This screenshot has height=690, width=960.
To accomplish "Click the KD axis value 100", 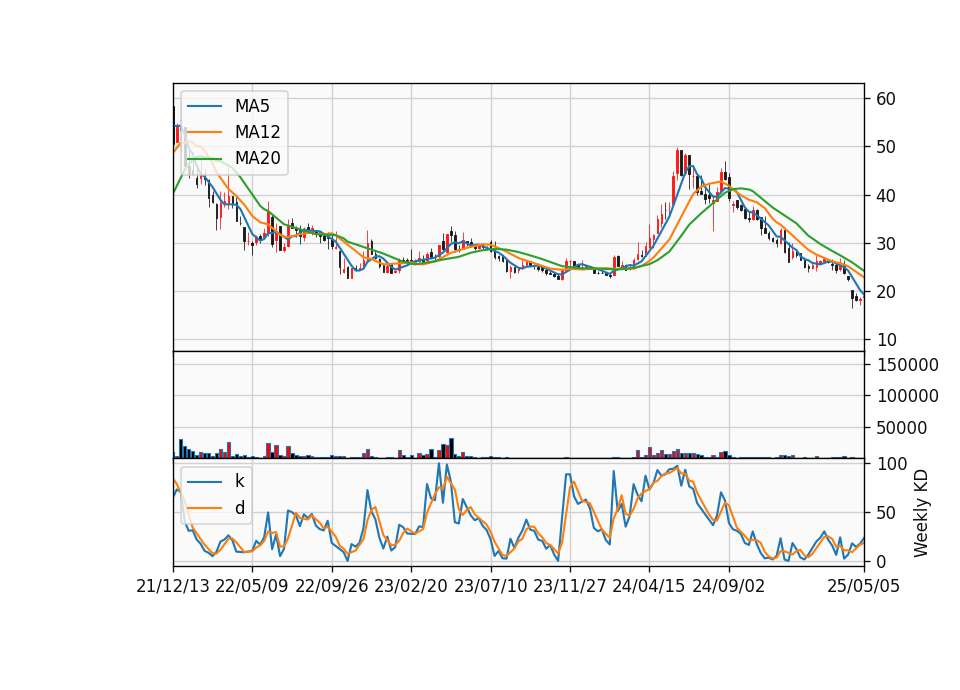I will coord(891,464).
